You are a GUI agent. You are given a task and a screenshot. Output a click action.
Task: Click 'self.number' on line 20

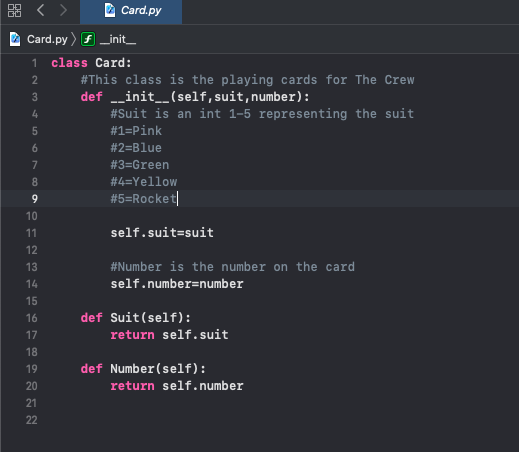click(x=203, y=386)
